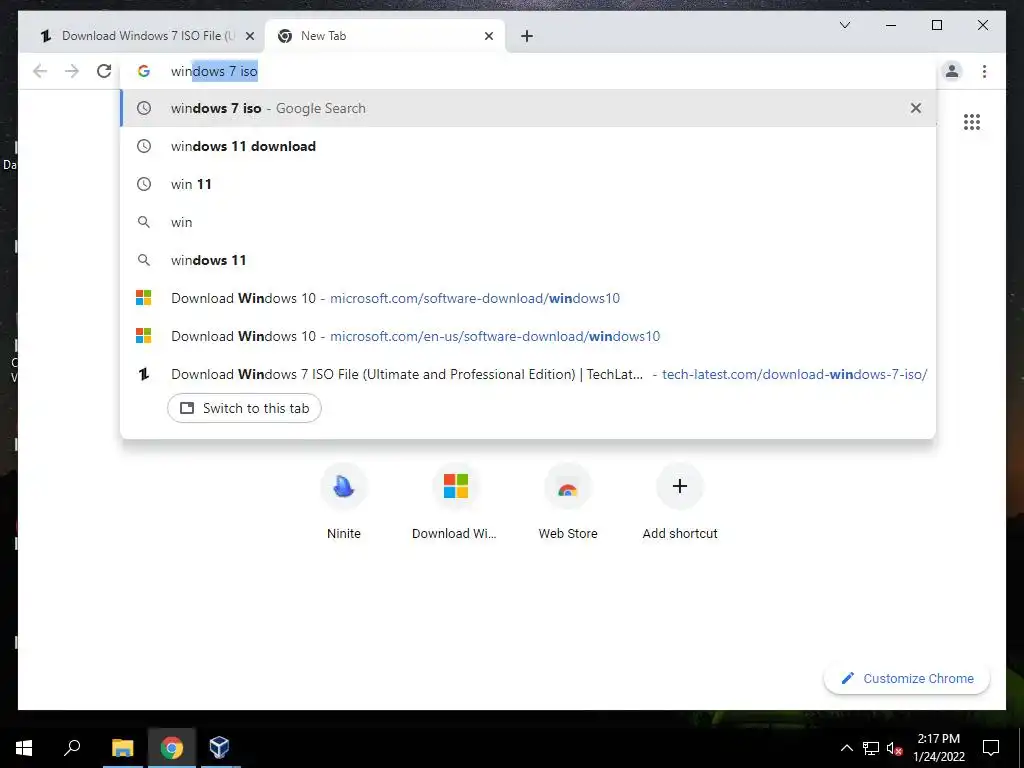
Task: Open the Web Store shortcut
Action: pyautogui.click(x=568, y=502)
